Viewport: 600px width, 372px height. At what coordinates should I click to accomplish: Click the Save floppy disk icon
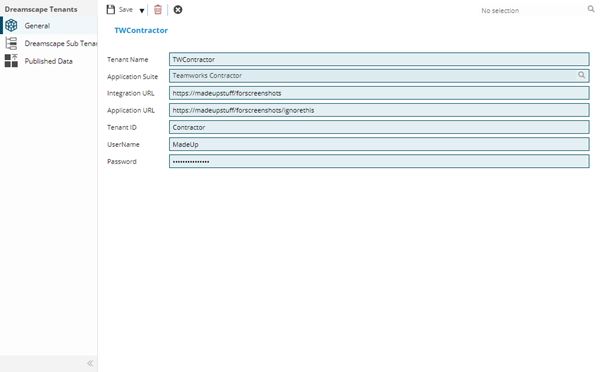(x=111, y=10)
